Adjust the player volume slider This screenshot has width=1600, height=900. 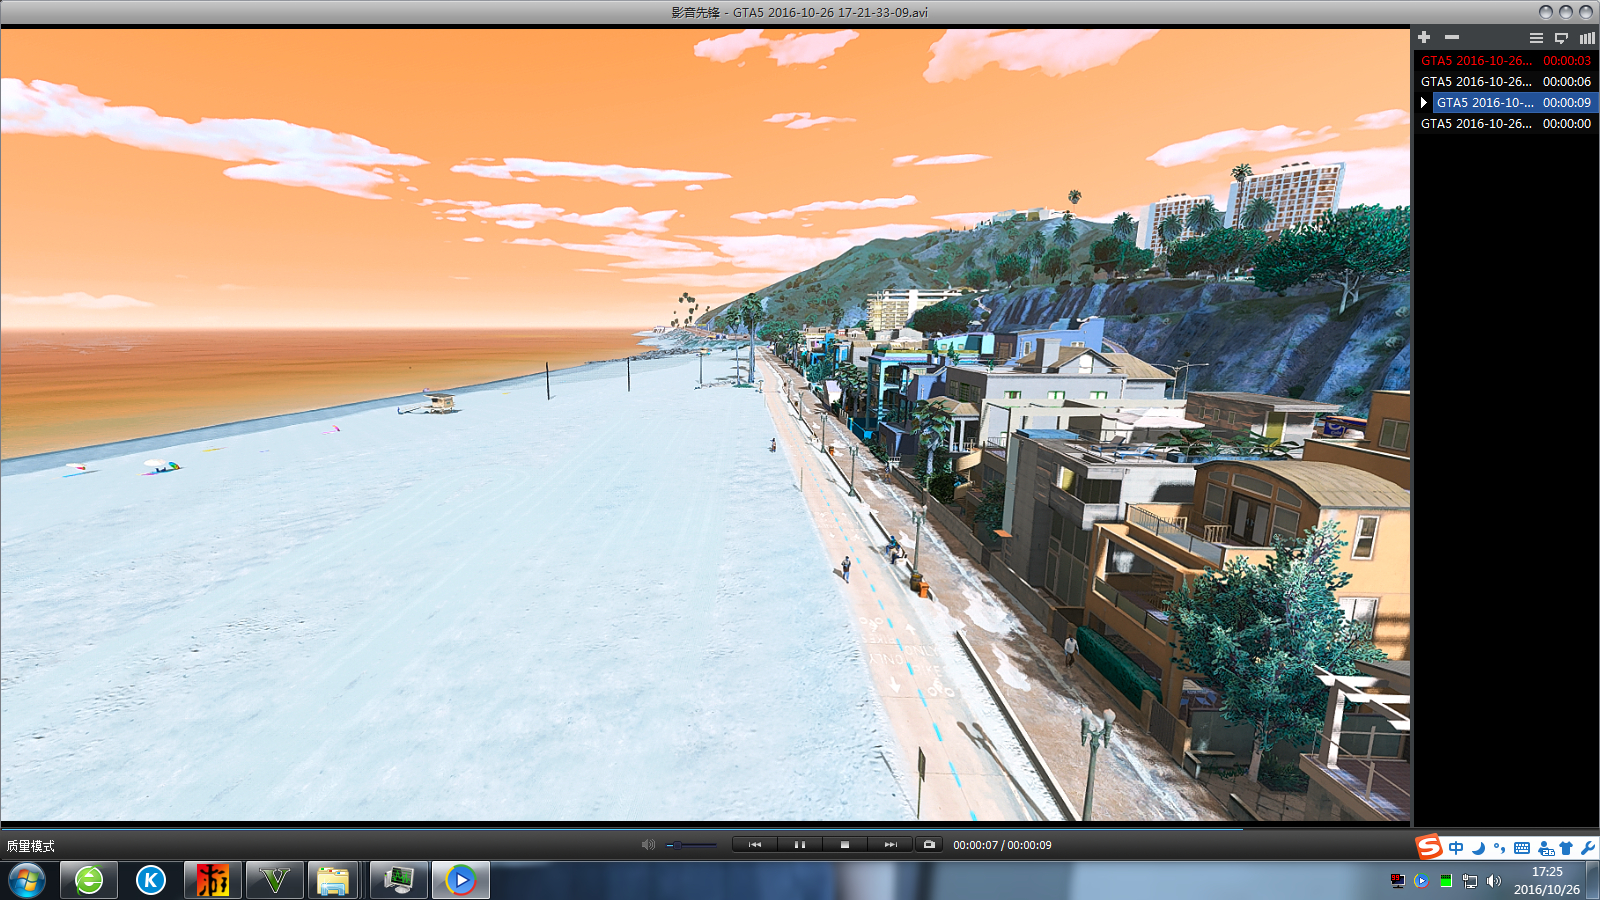pyautogui.click(x=692, y=845)
